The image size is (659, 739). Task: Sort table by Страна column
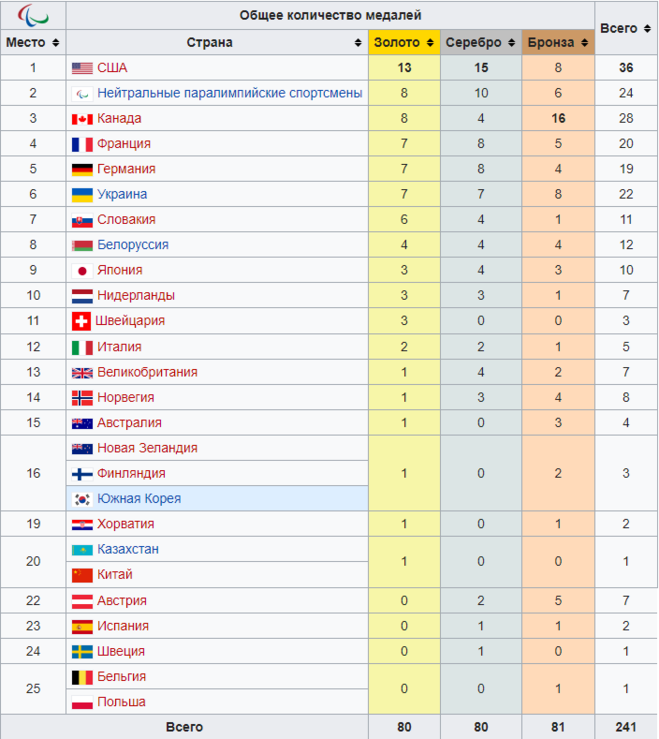click(358, 43)
